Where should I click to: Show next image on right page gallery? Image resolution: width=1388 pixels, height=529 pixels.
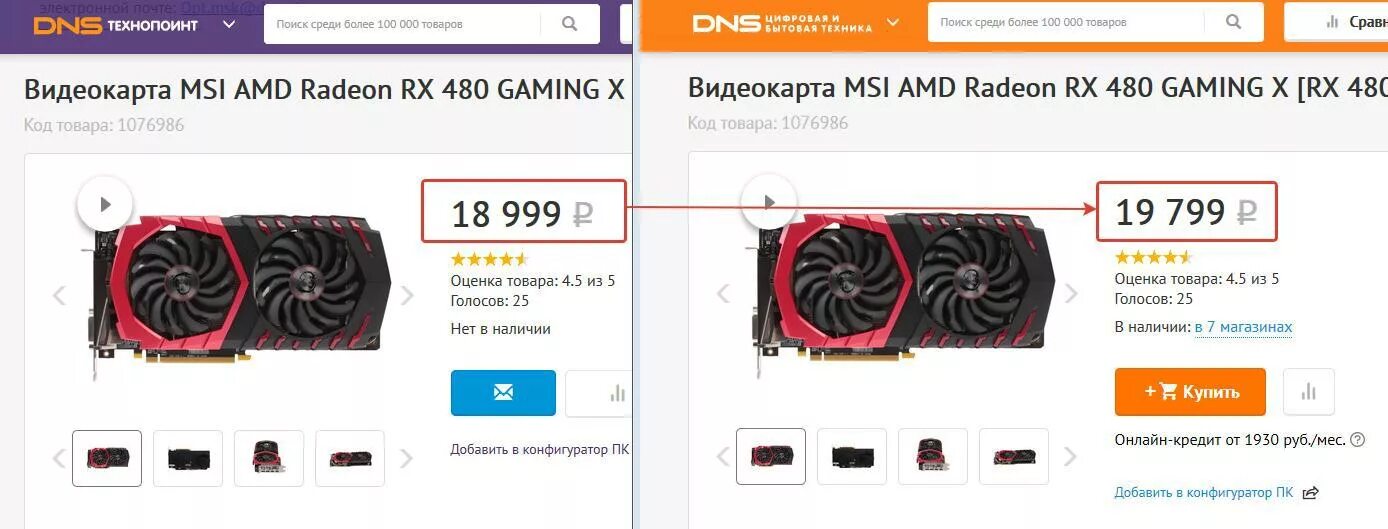click(1071, 294)
